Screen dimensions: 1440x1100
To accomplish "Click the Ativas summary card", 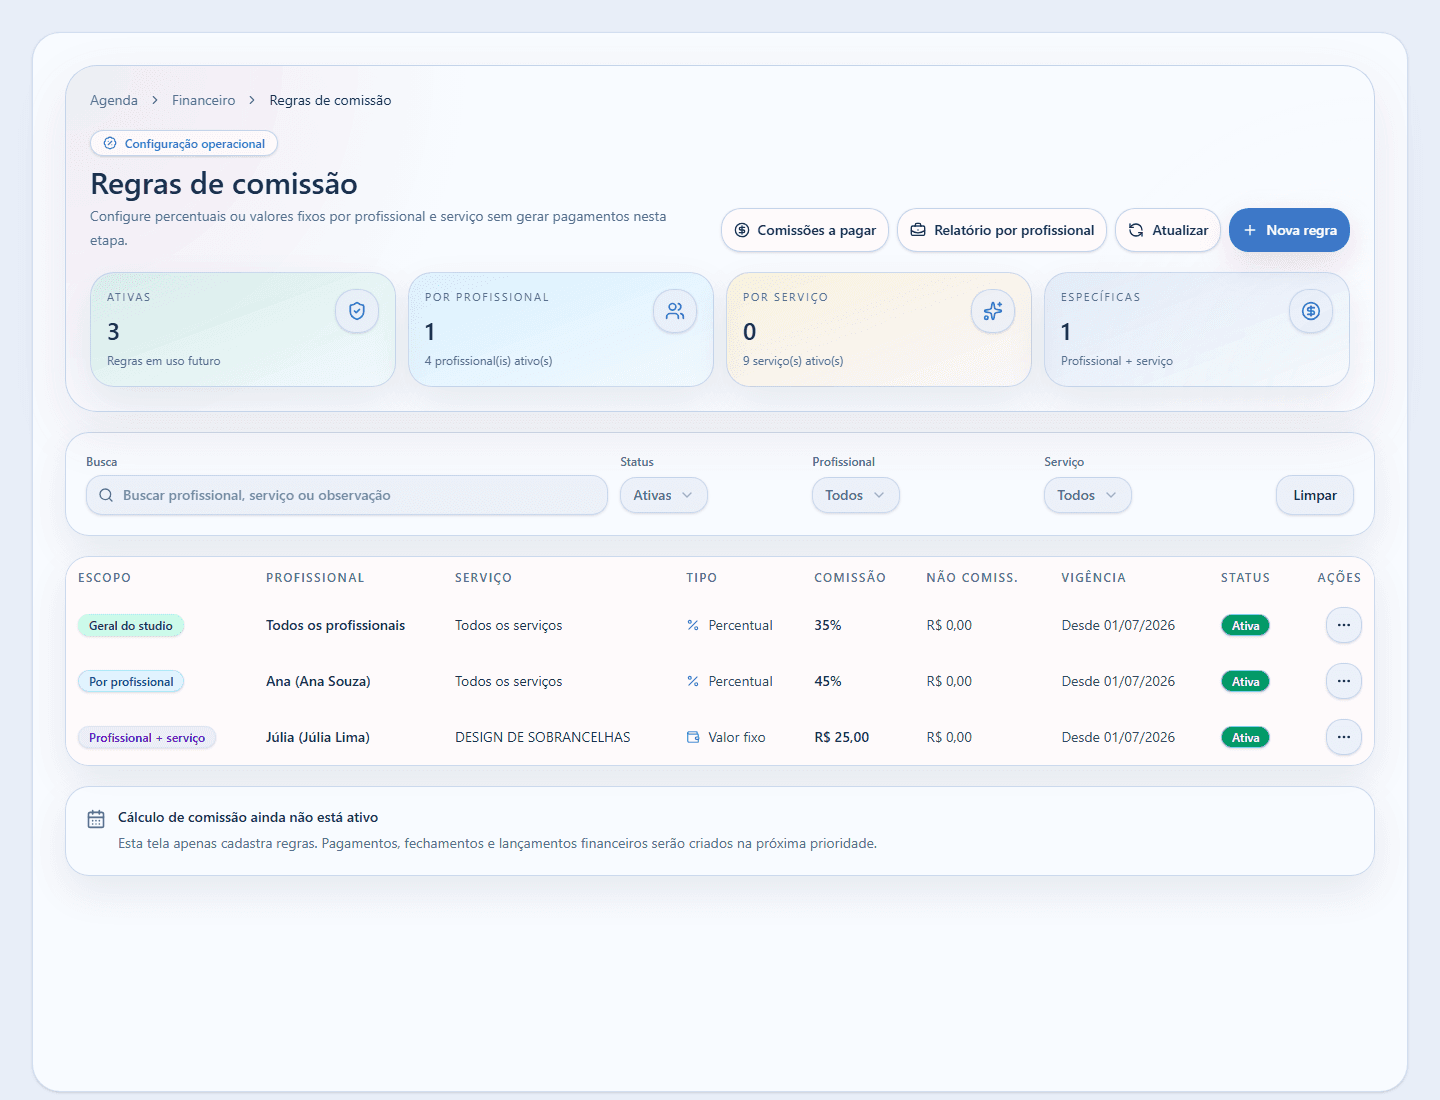I will pos(243,329).
